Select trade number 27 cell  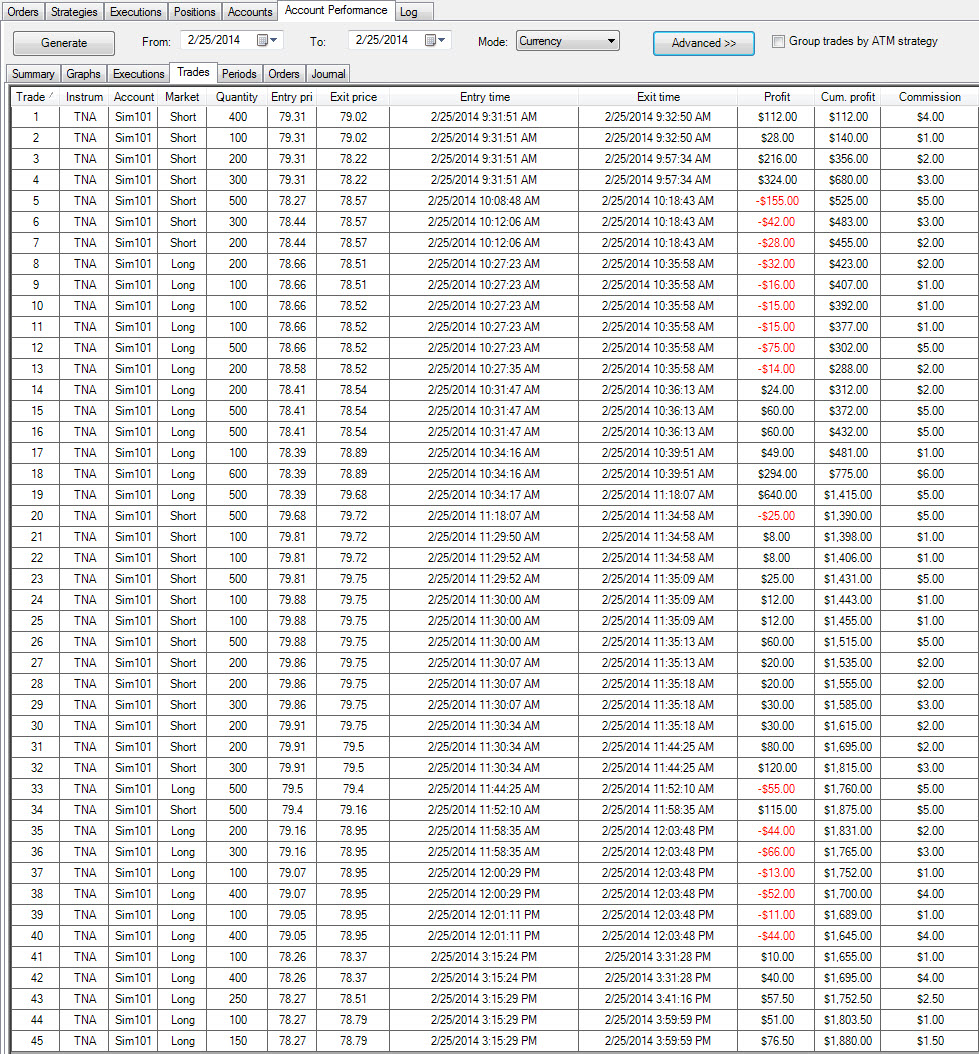36,663
